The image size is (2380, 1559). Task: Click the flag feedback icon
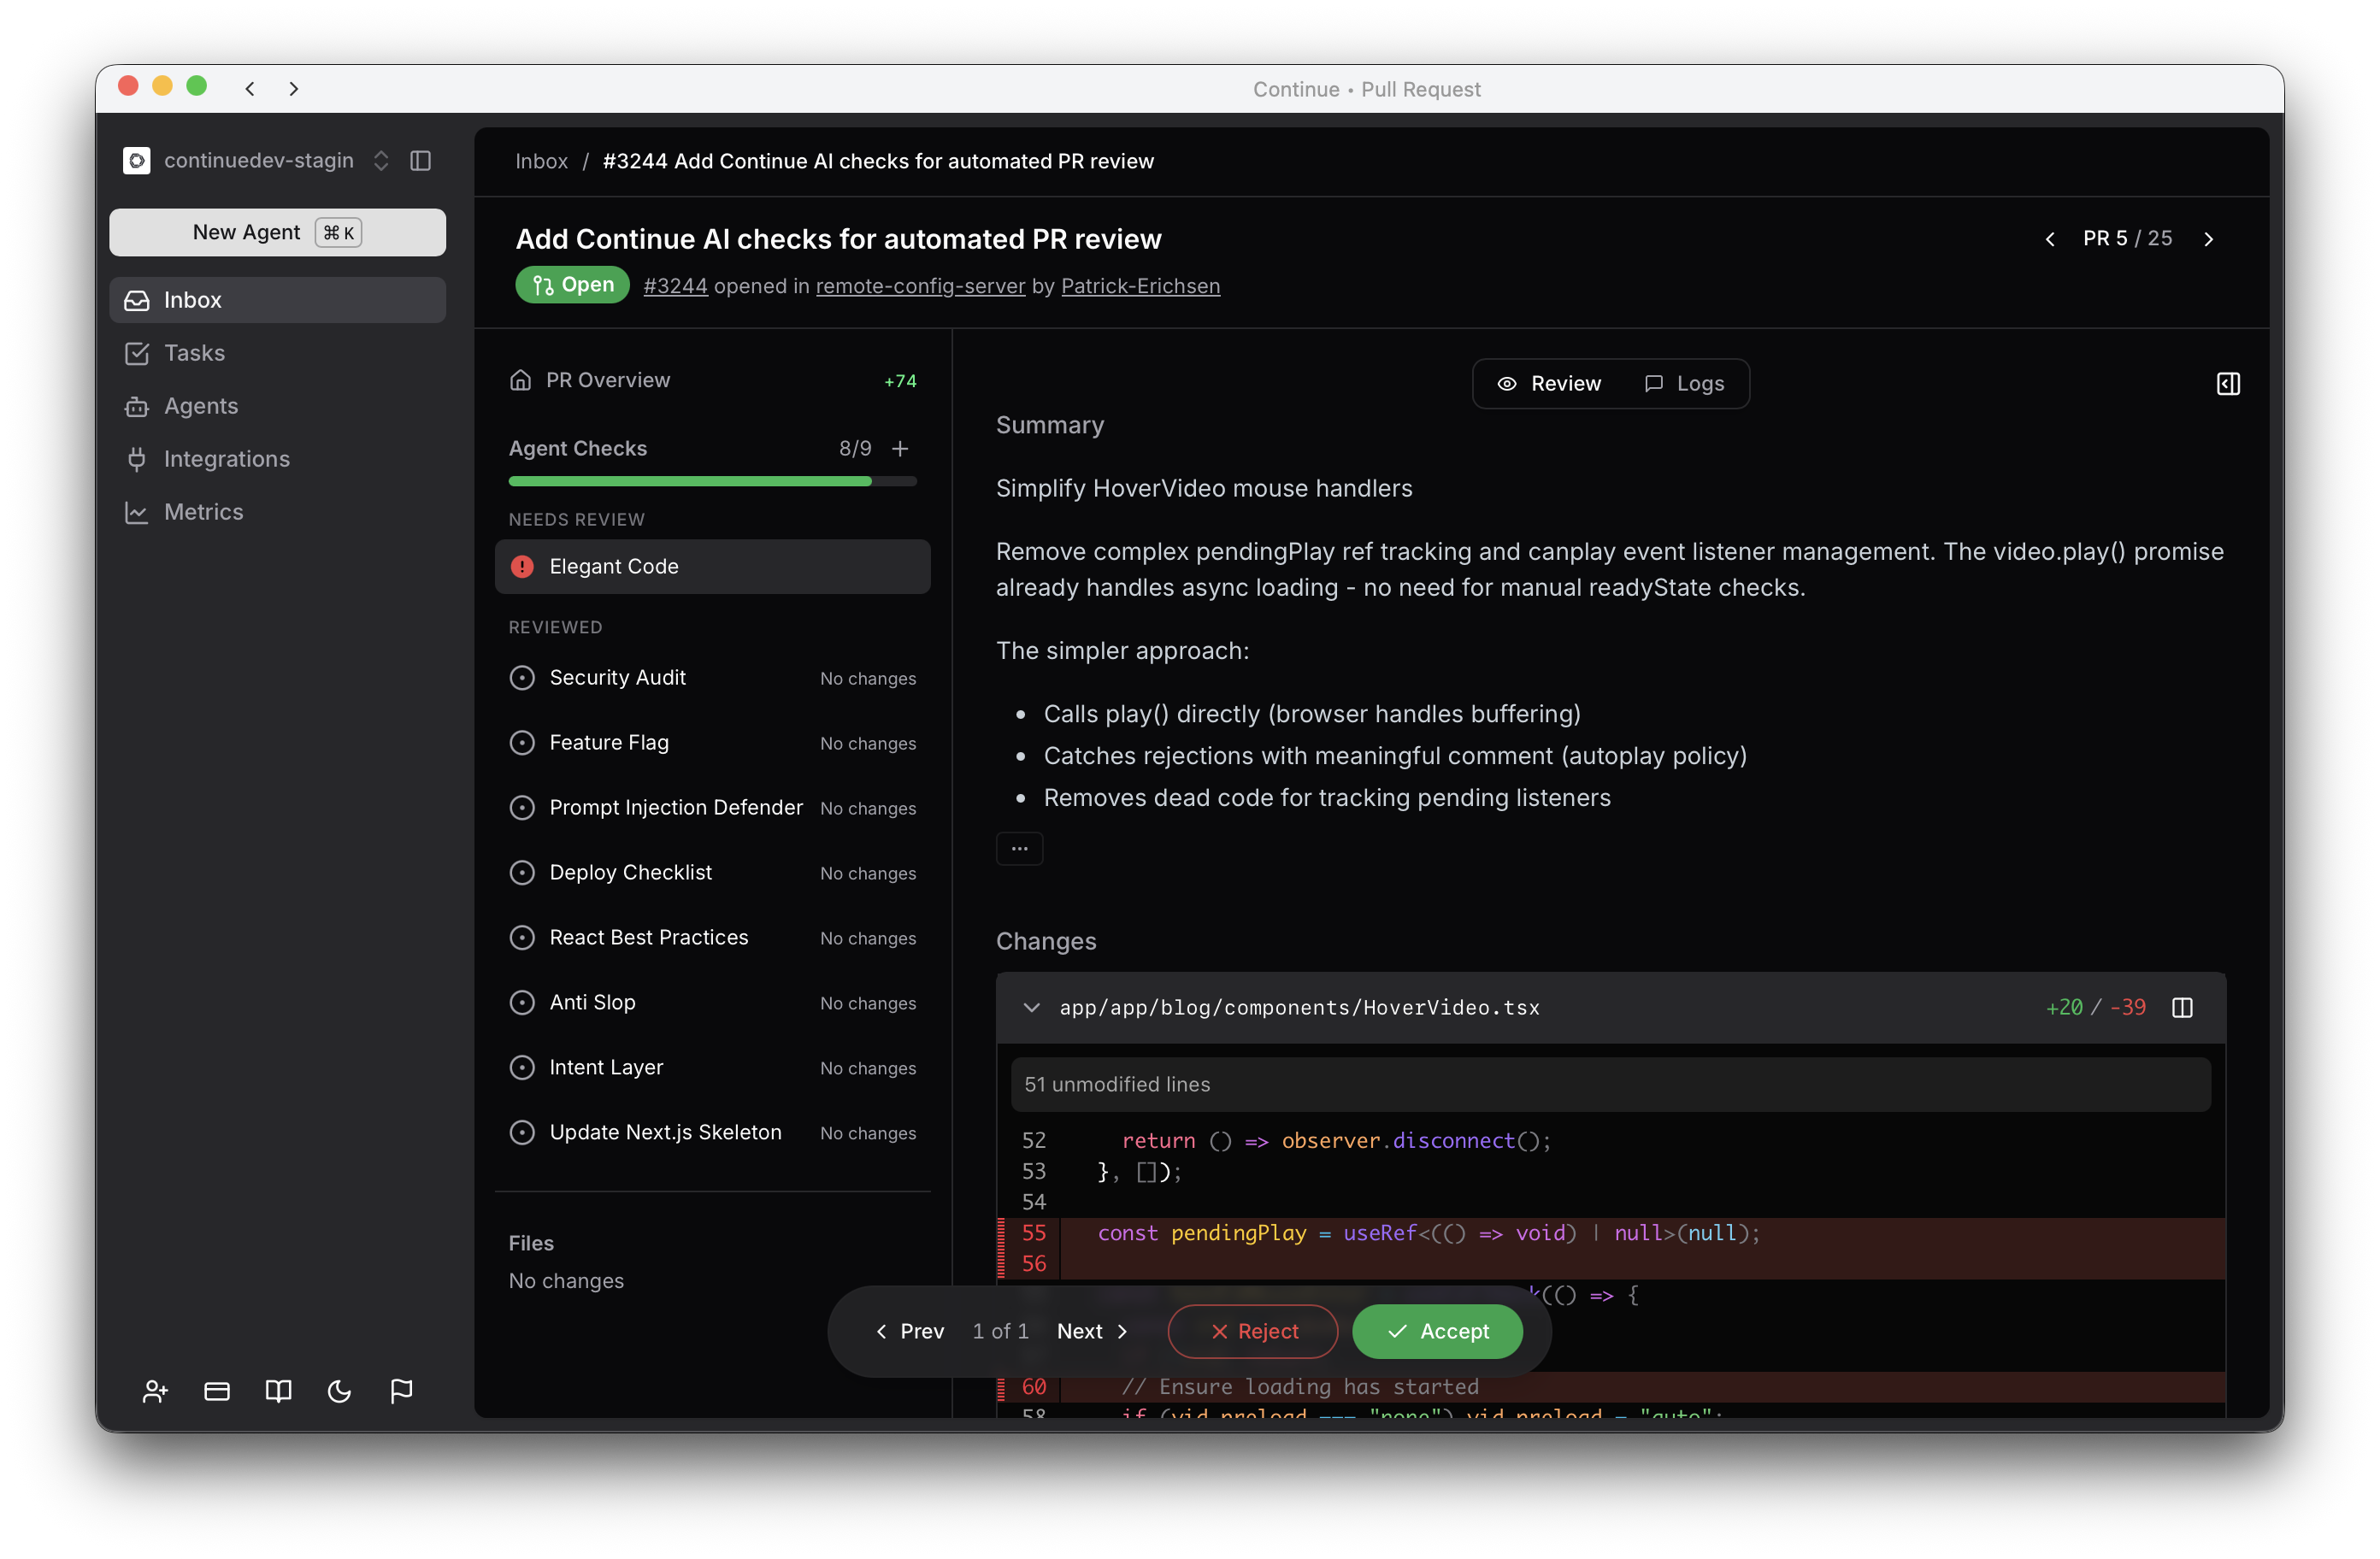click(401, 1391)
